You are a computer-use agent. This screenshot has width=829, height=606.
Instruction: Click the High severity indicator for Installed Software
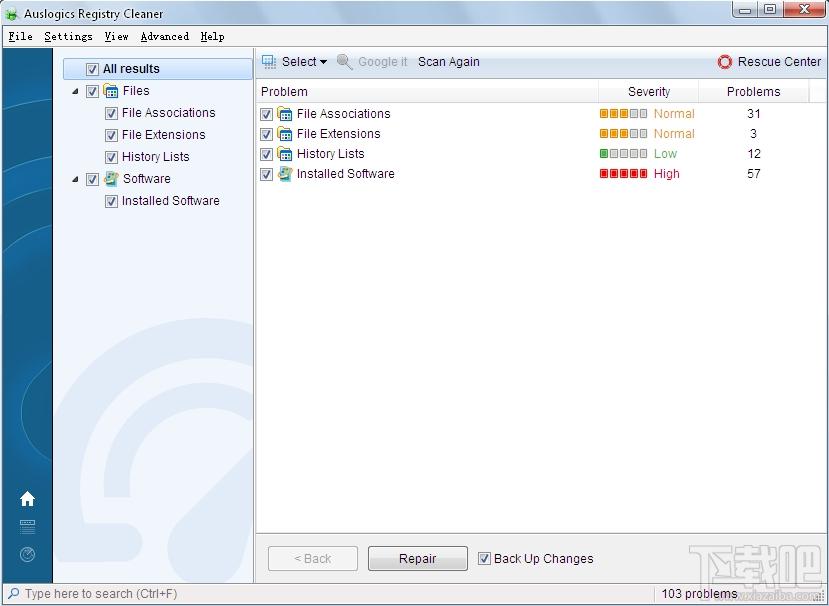click(x=623, y=174)
